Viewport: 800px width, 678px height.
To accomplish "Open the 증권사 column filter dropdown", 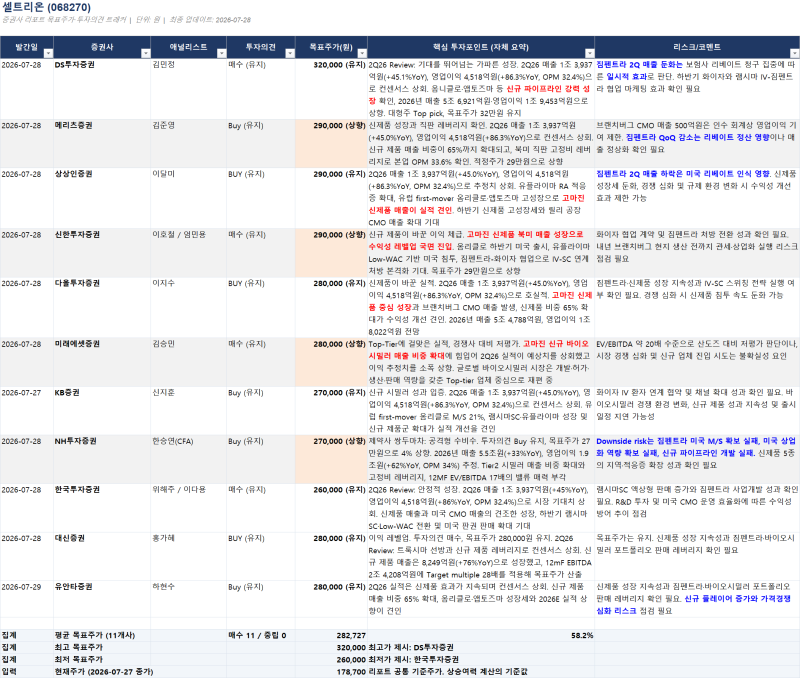I will (x=146, y=53).
